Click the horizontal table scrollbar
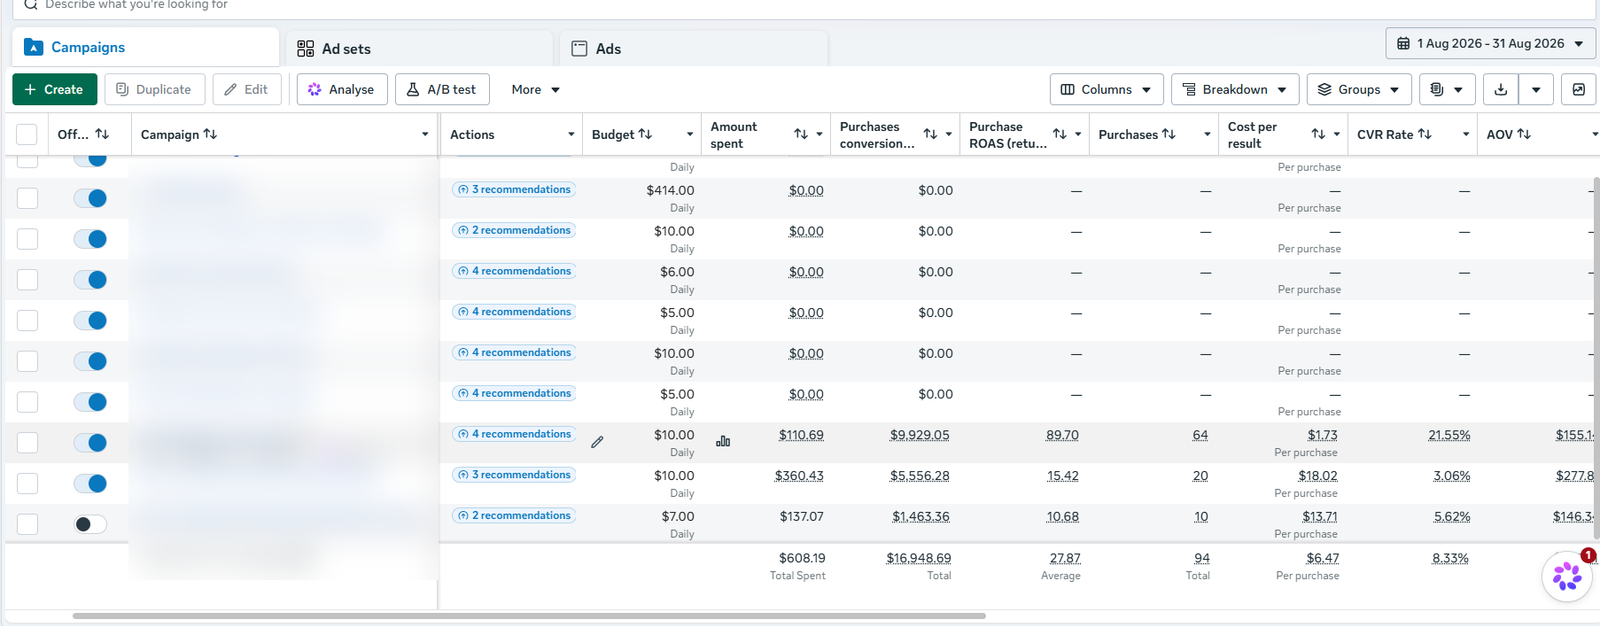 [x=529, y=616]
